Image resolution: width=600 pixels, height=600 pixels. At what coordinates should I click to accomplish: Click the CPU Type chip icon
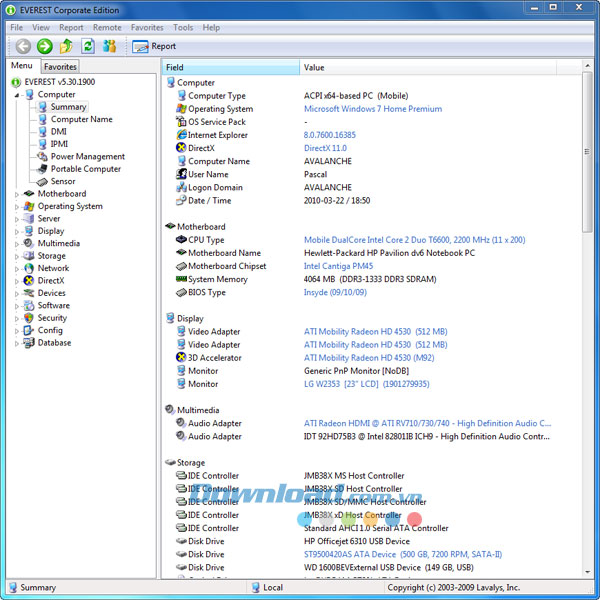pos(181,240)
